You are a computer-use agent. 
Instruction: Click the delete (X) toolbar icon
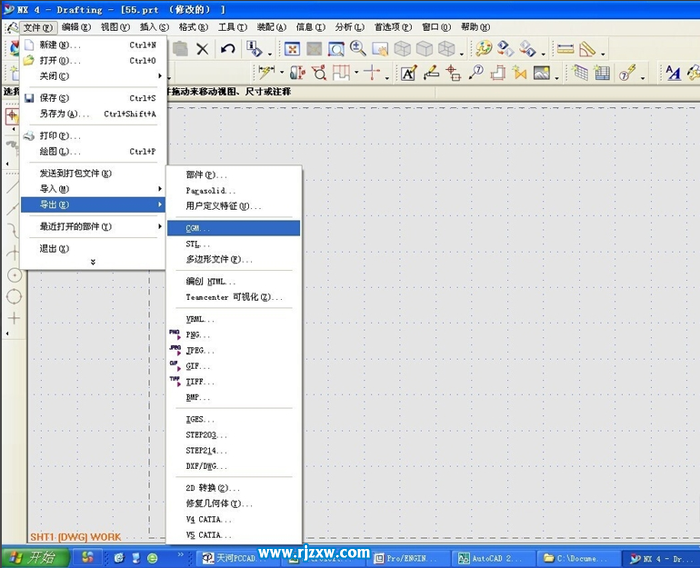point(202,49)
